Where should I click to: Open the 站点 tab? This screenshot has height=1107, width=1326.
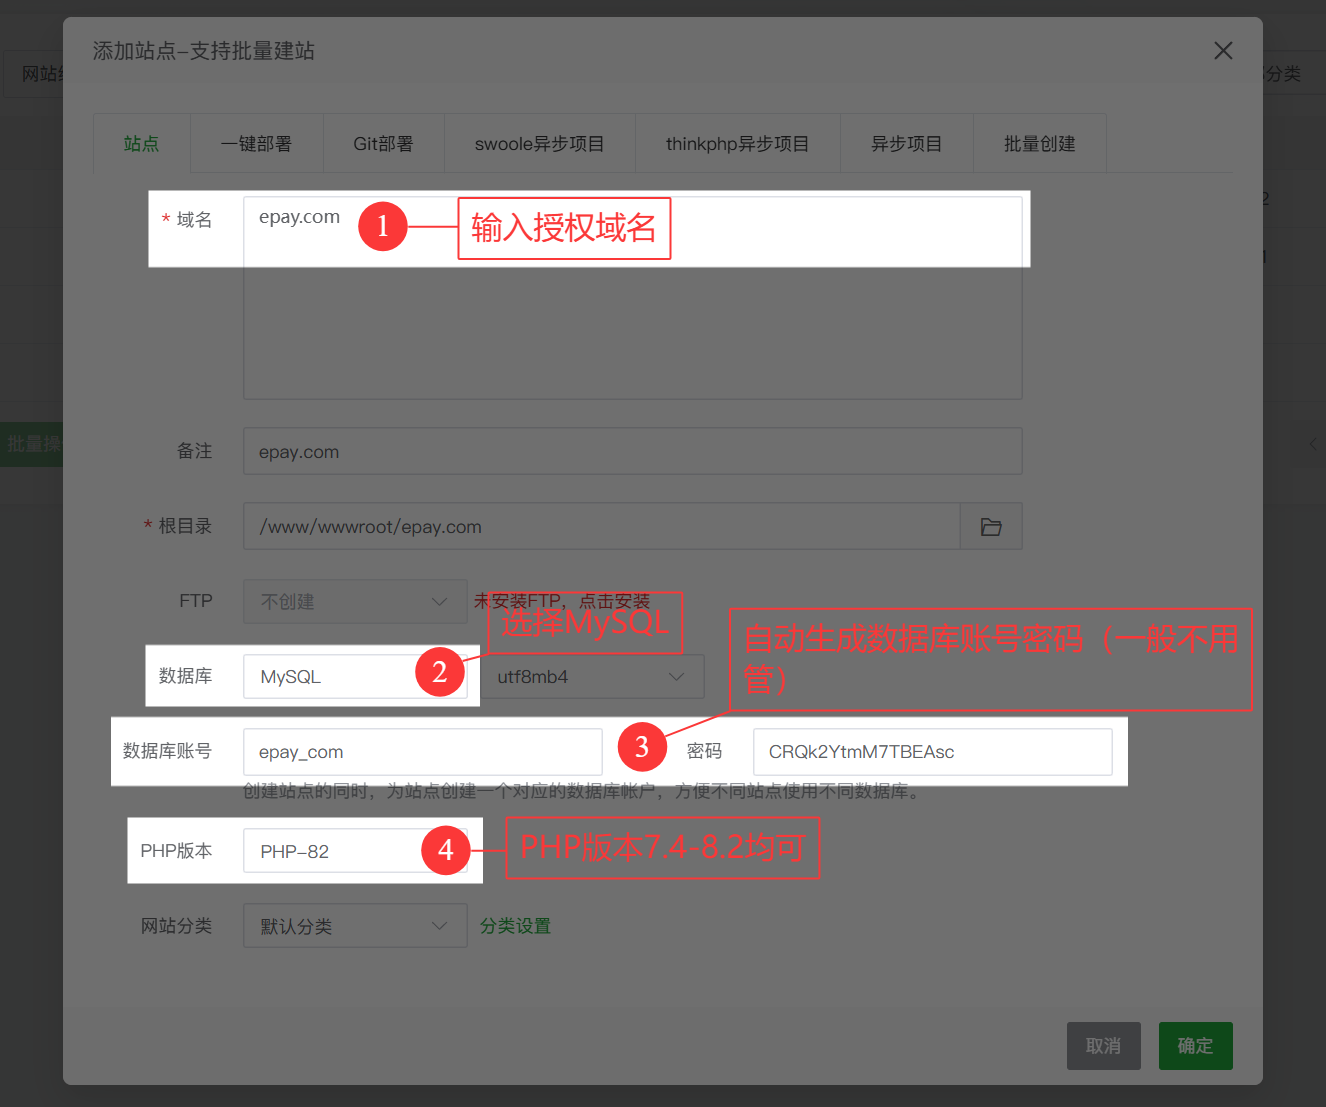click(x=141, y=144)
